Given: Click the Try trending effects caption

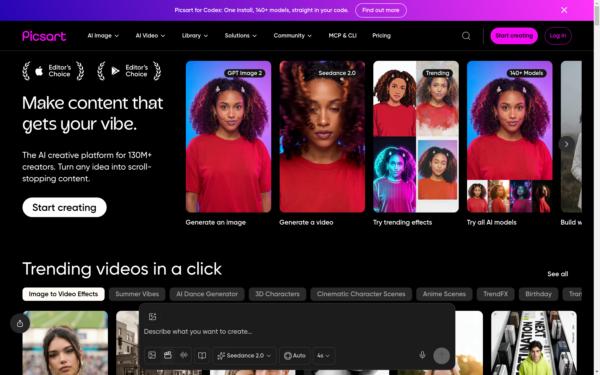Looking at the screenshot, I should 403,222.
